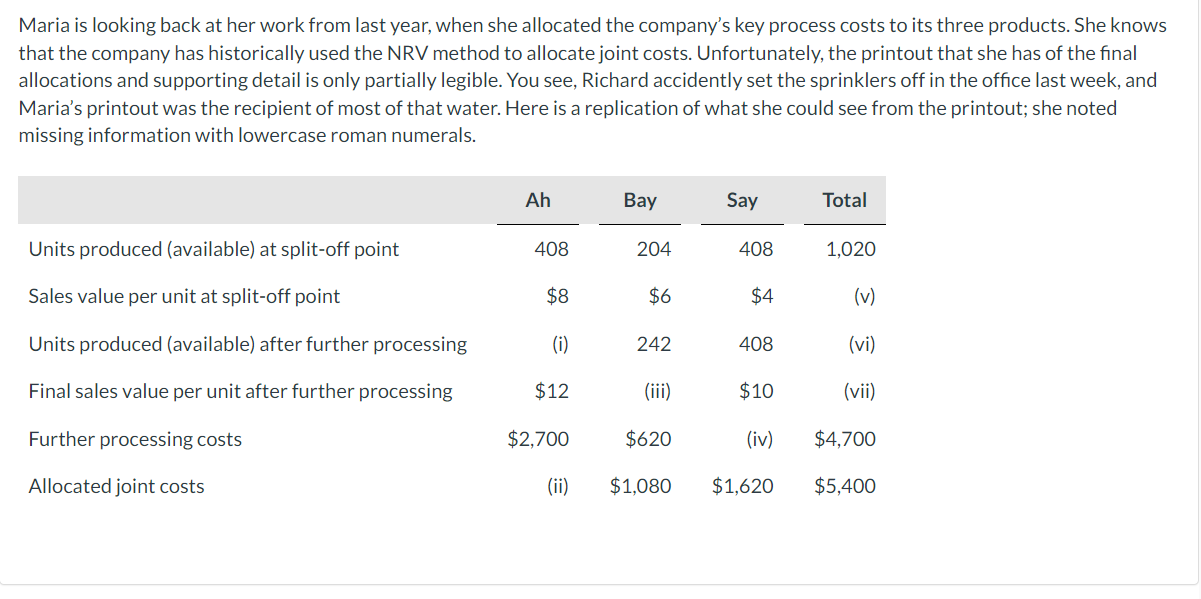This screenshot has width=1201, height=599.
Task: Click the Total column header
Action: [x=844, y=200]
